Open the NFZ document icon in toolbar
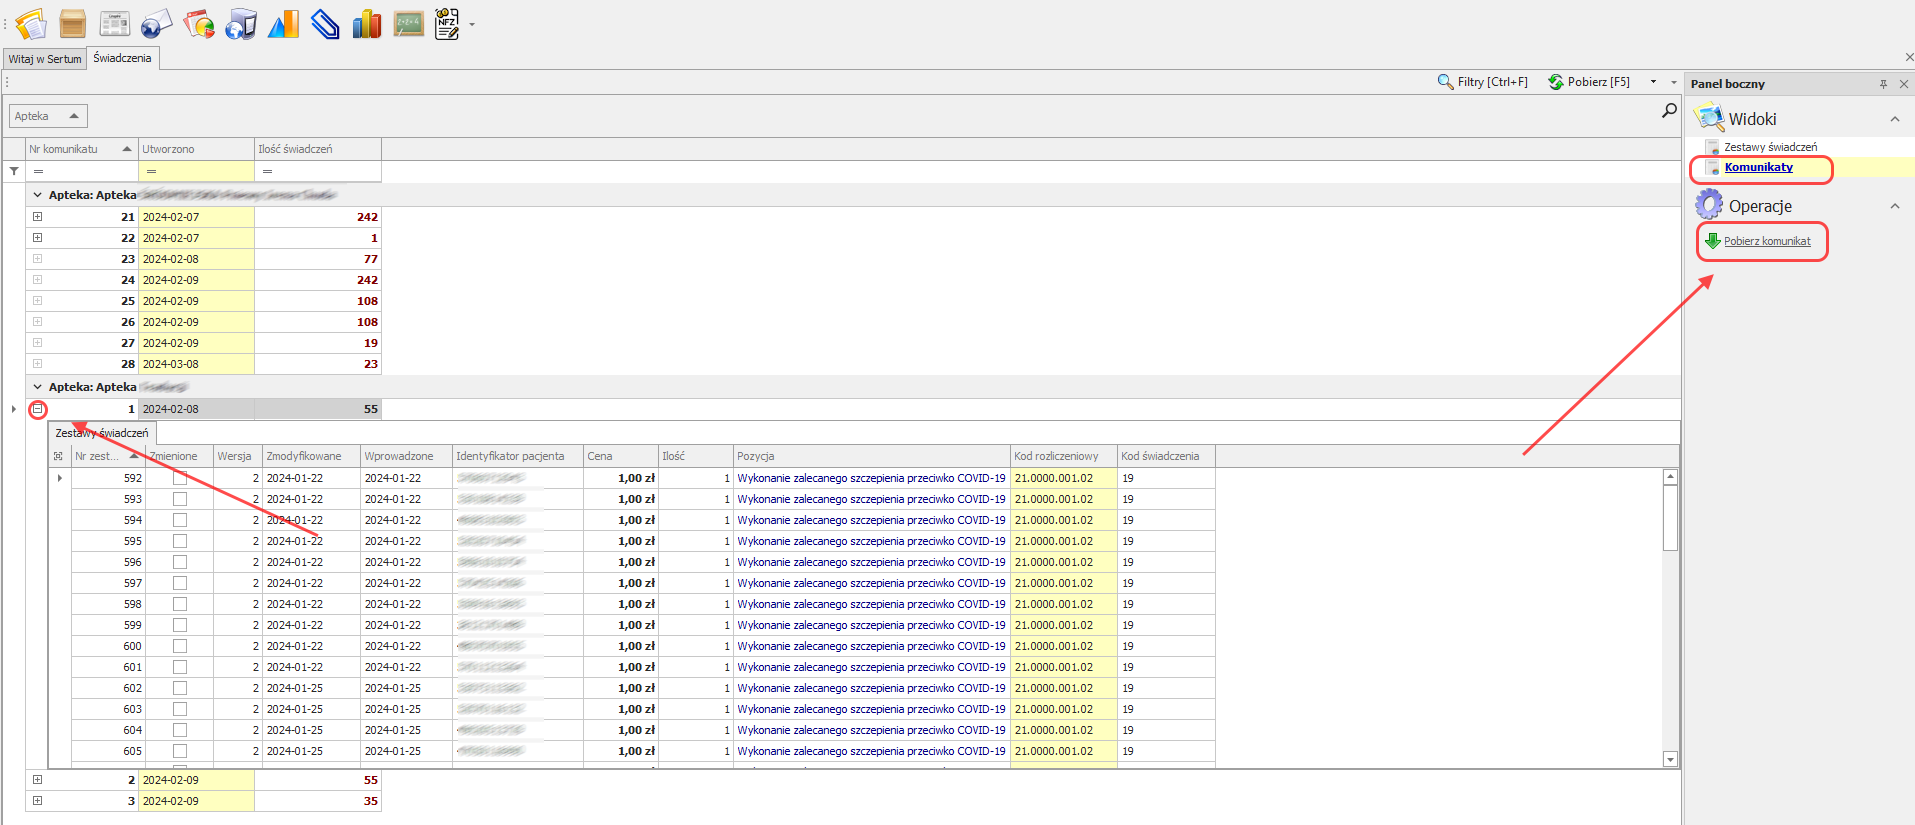This screenshot has width=1915, height=825. point(447,24)
